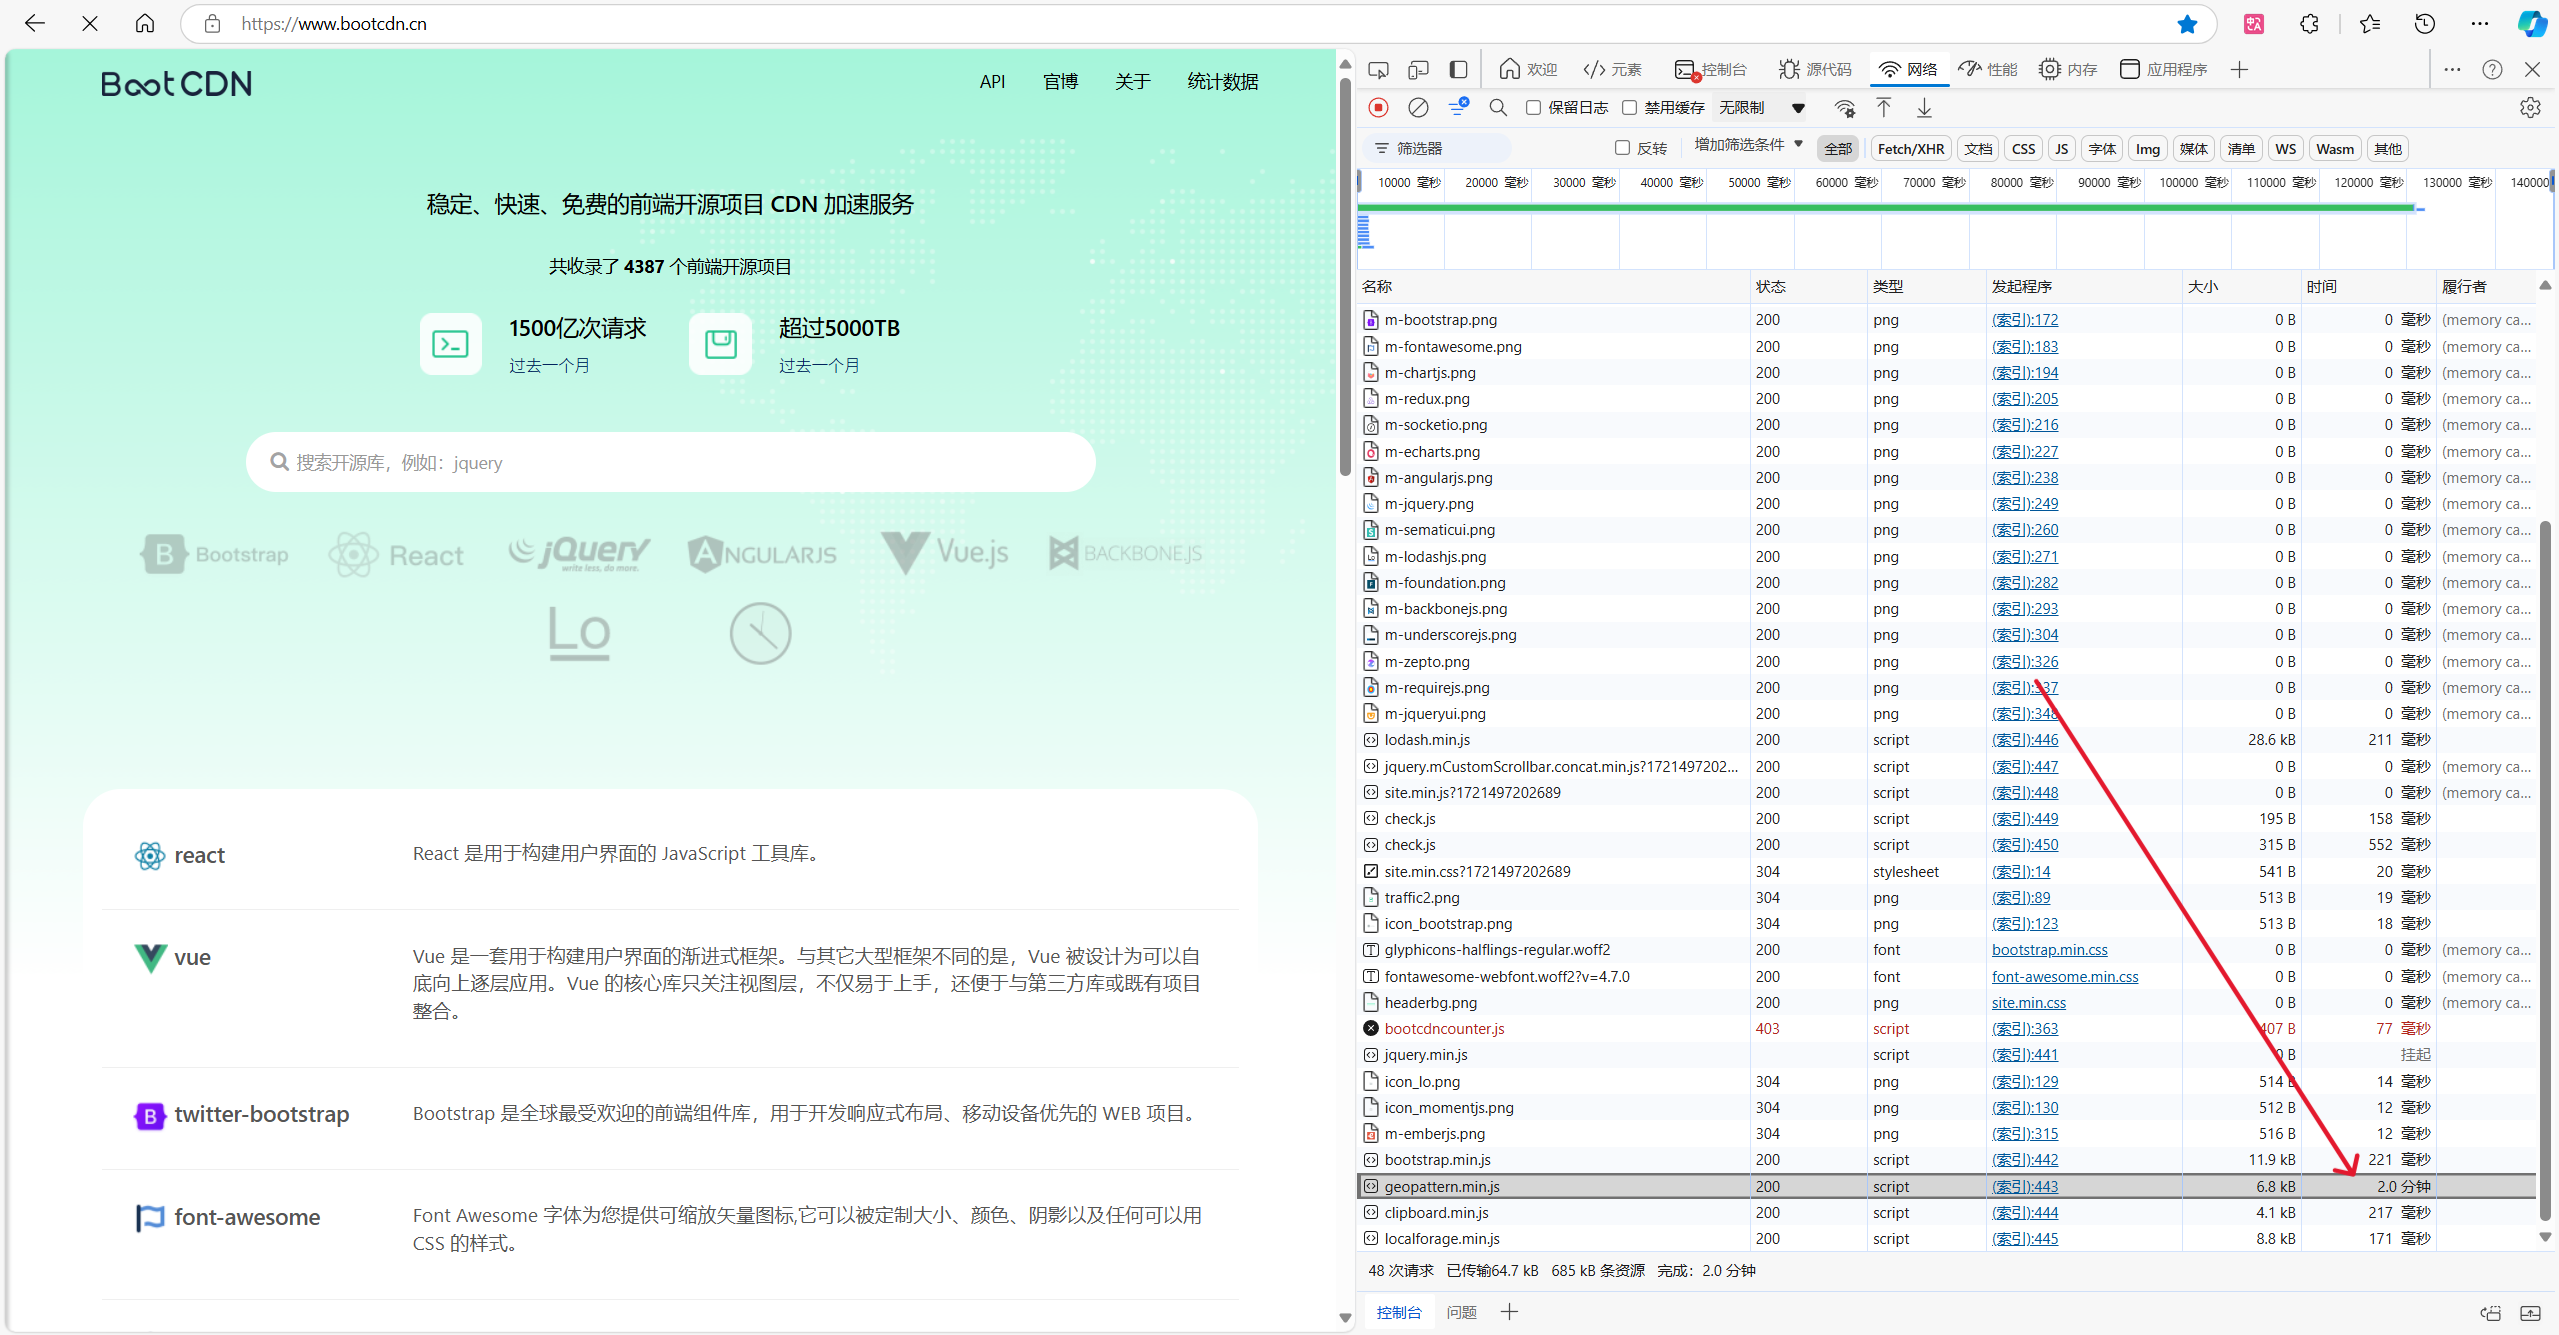Enable the 禁用缓存 checkbox
The height and width of the screenshot is (1335, 2559).
[x=1629, y=108]
